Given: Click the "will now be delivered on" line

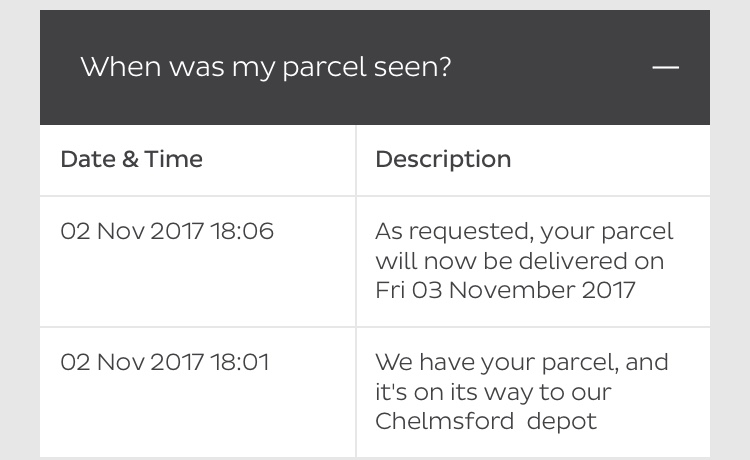Looking at the screenshot, I should 519,261.
